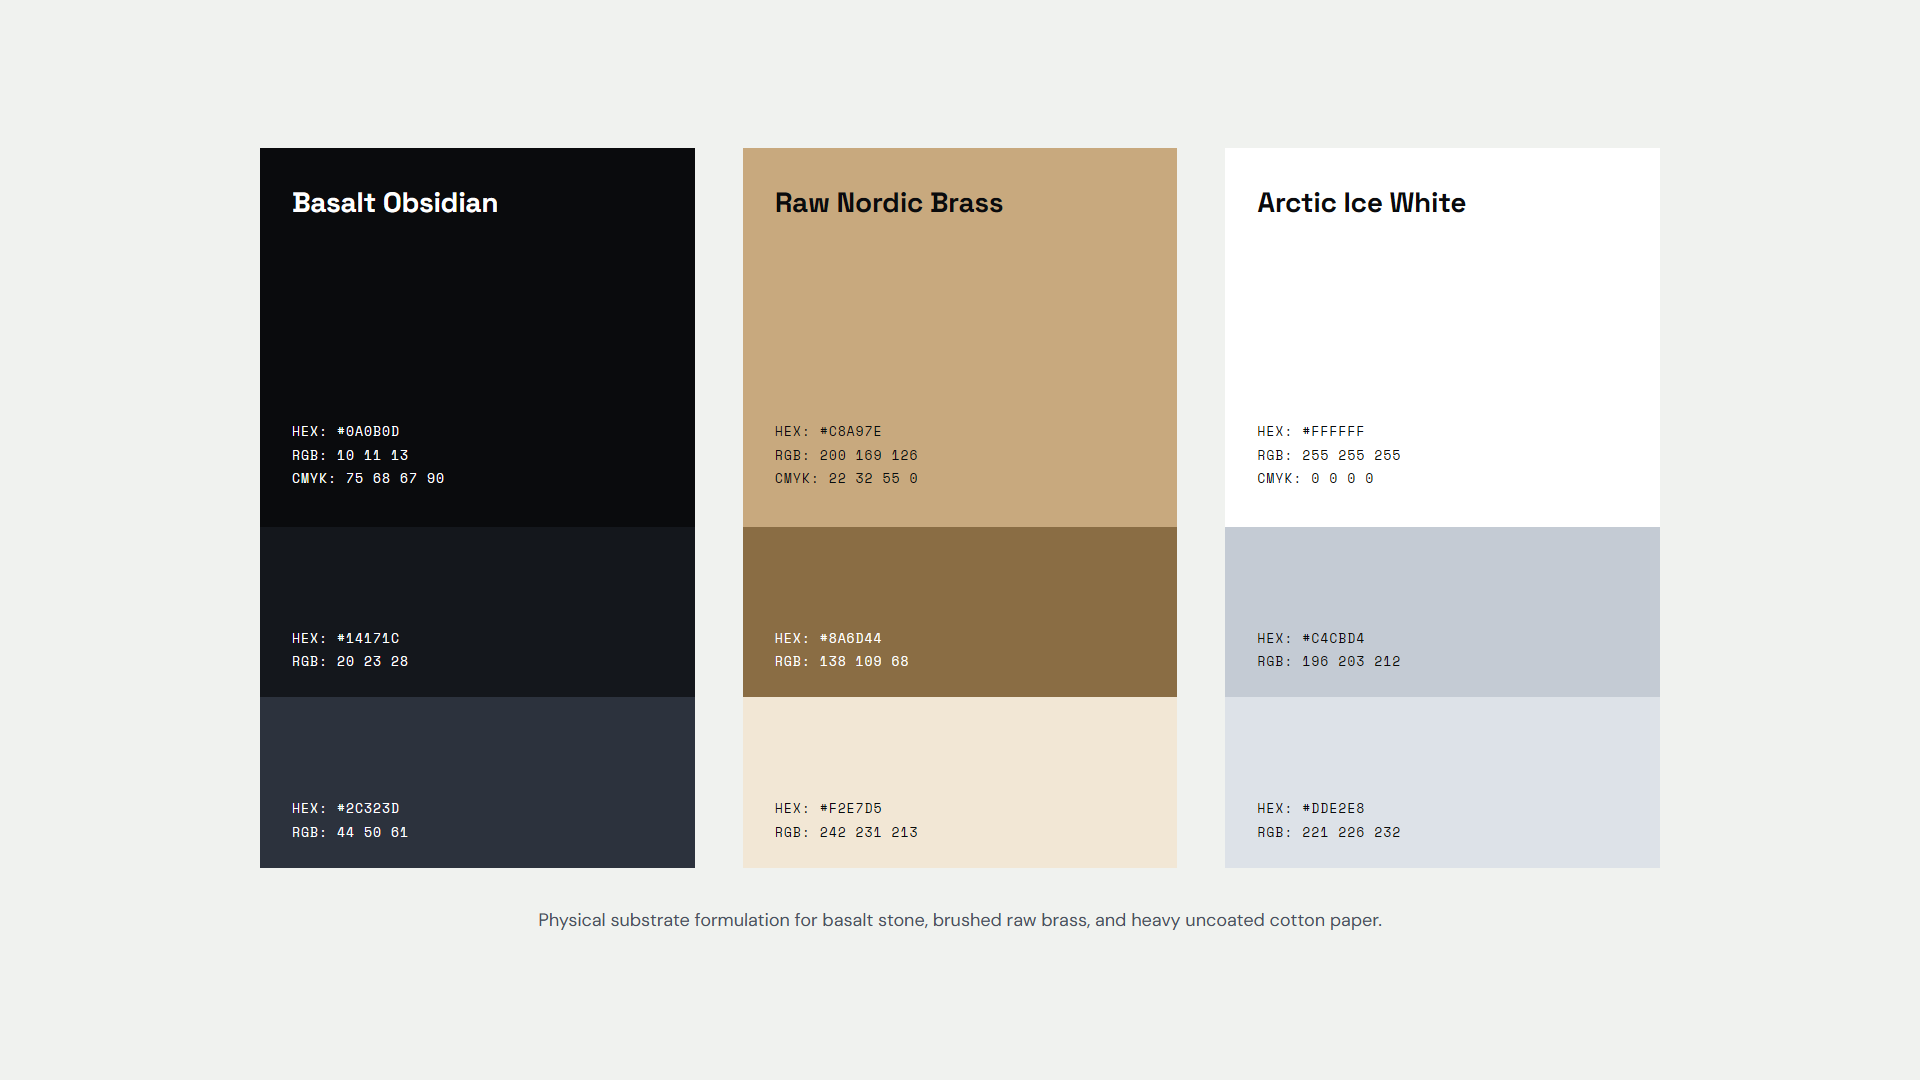
Task: Select the RGB 196 203 212 value
Action: tap(1329, 662)
